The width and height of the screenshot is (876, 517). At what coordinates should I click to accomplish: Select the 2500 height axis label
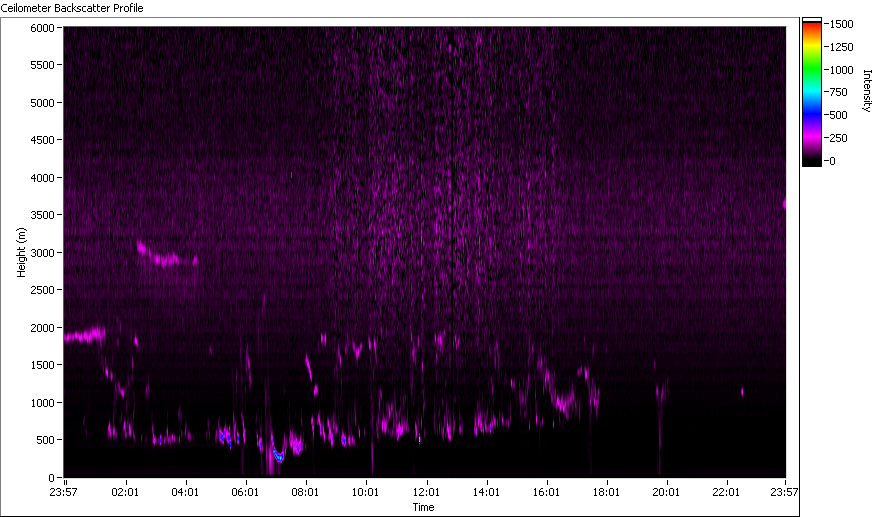pos(42,290)
